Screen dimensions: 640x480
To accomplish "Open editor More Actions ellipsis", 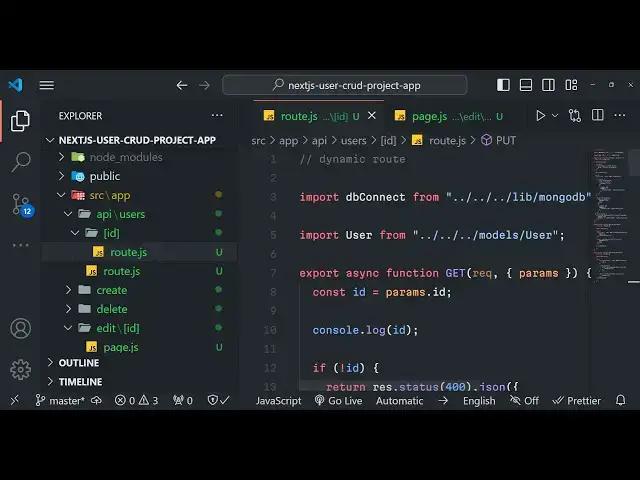I will coord(620,116).
